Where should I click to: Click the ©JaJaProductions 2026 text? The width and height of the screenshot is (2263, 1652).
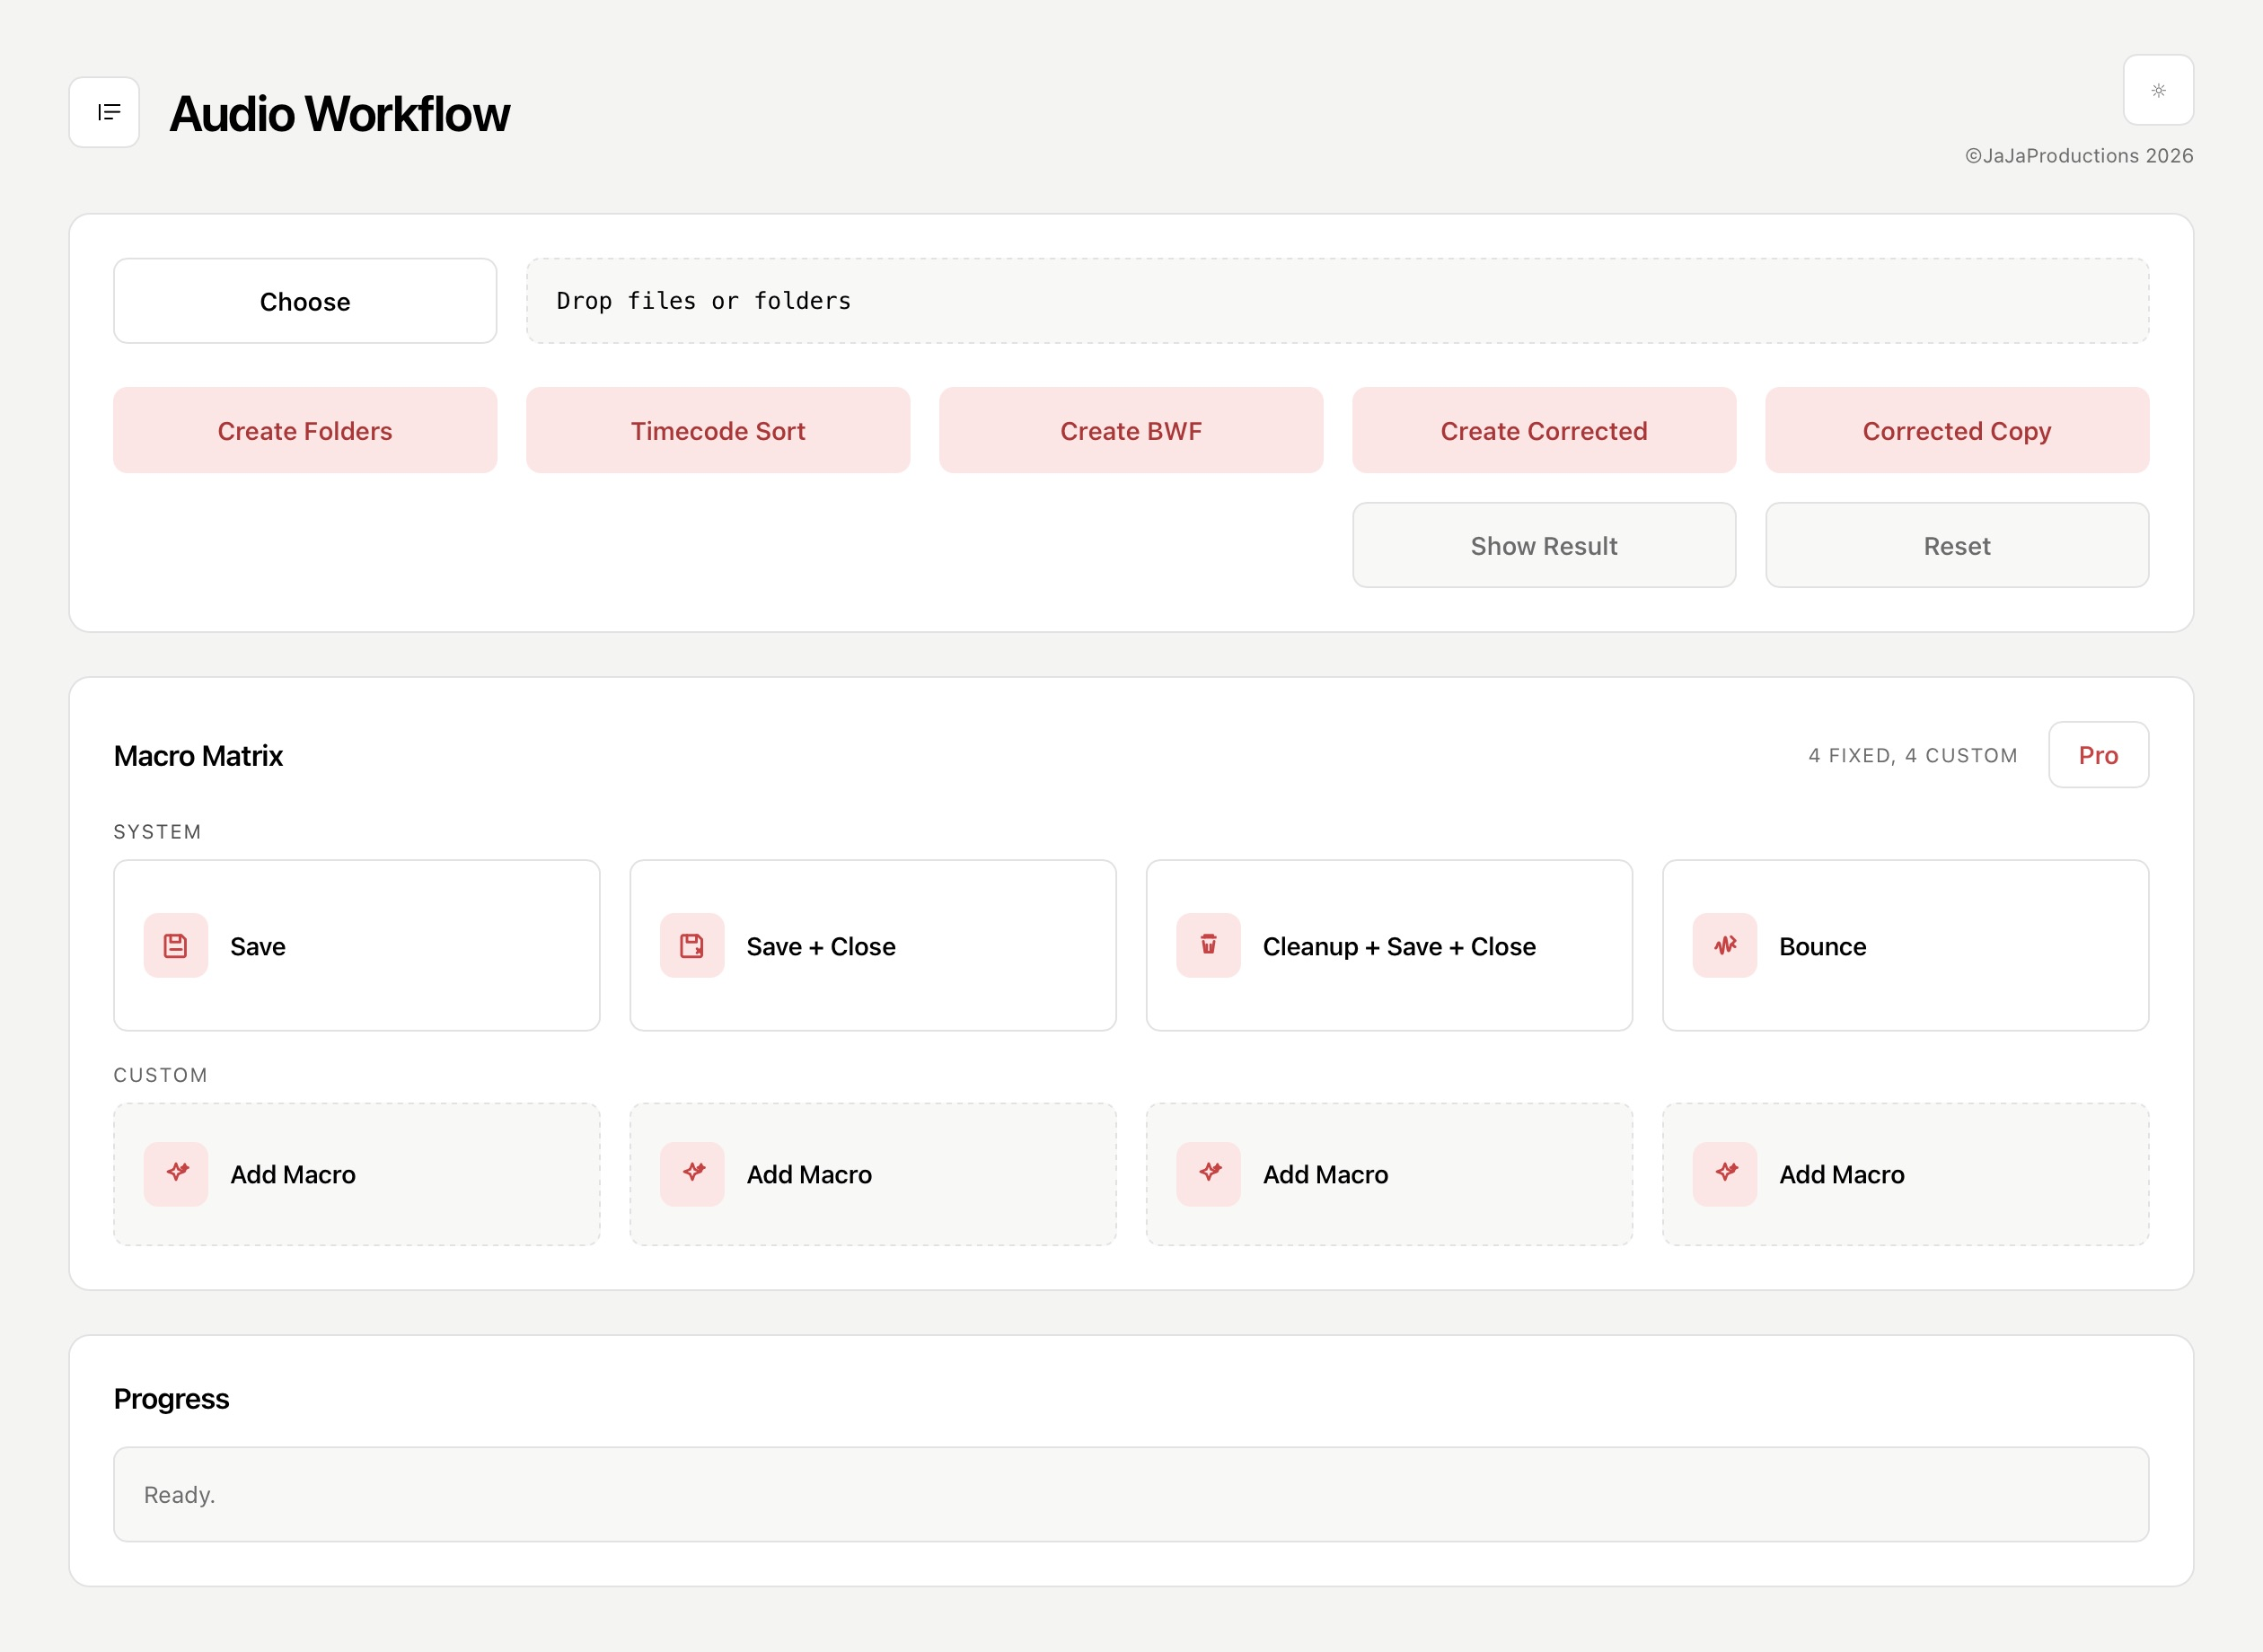pyautogui.click(x=2079, y=156)
